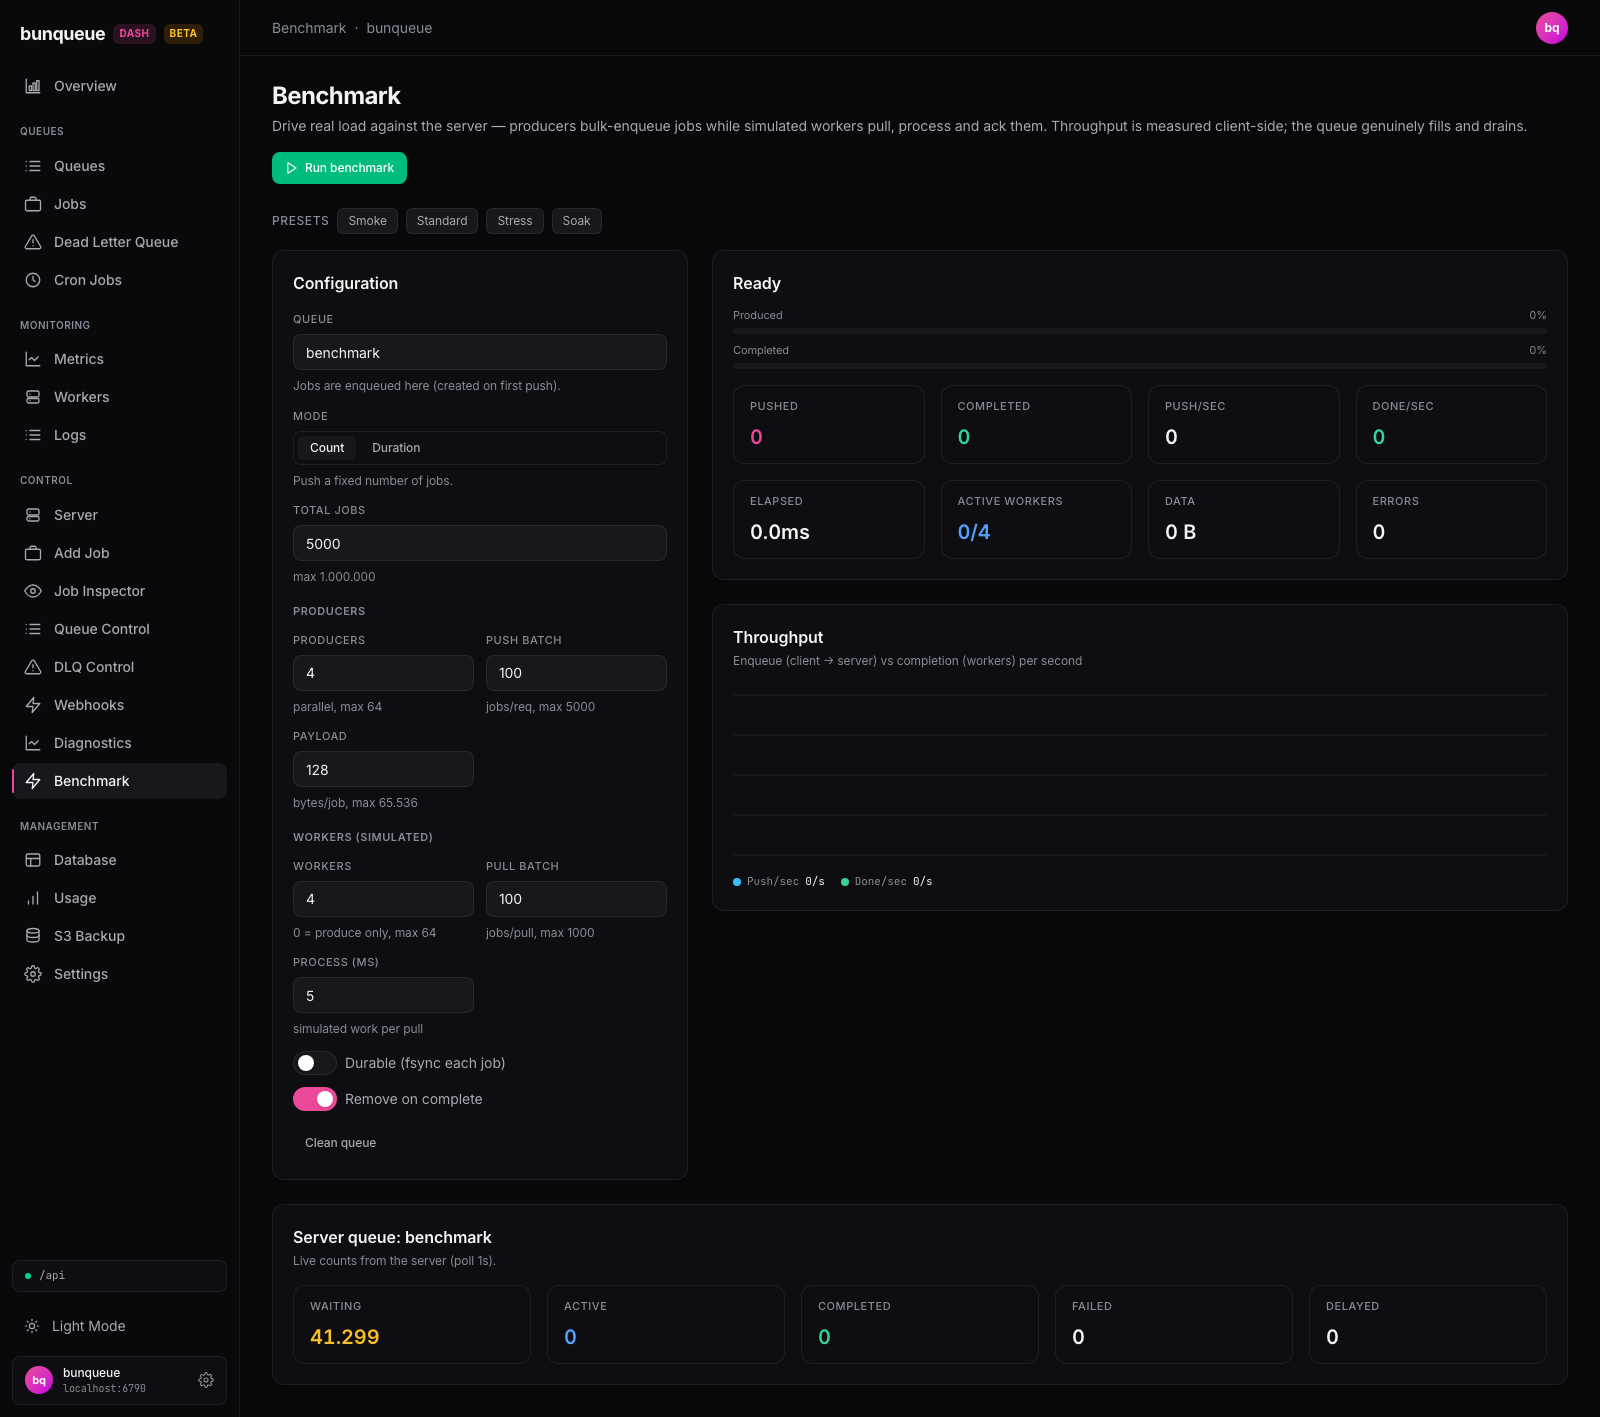1600x1417 pixels.
Task: Open Database management page label
Action: click(85, 860)
